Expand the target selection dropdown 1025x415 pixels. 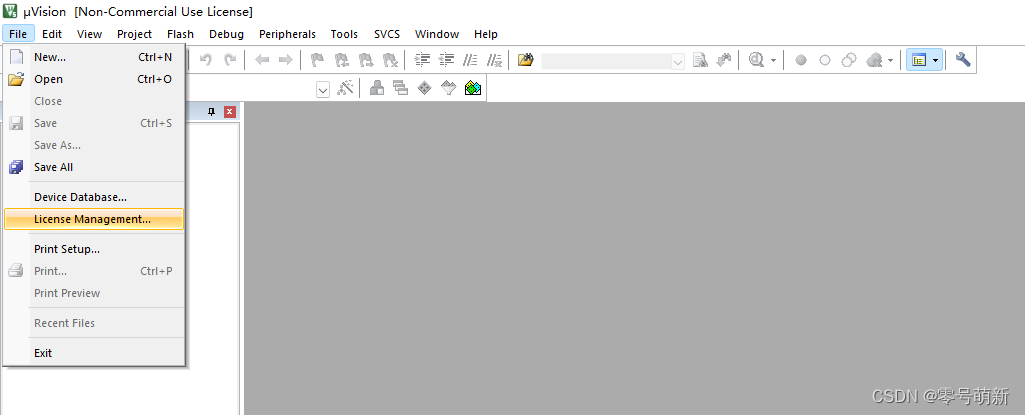[323, 90]
